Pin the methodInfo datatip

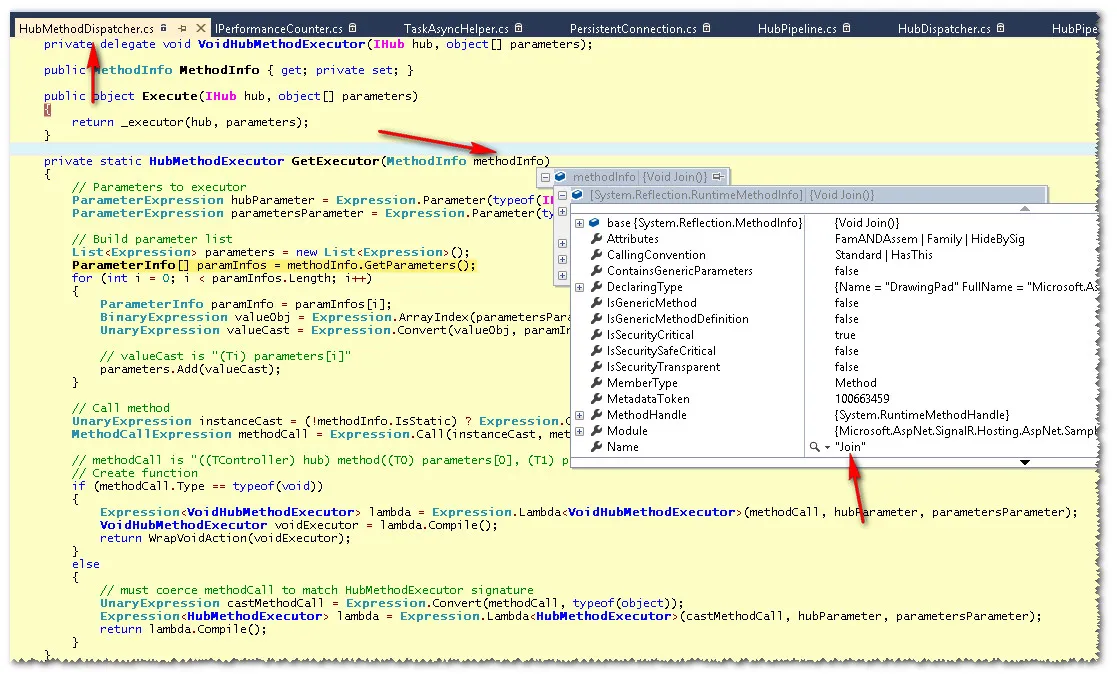click(718, 177)
